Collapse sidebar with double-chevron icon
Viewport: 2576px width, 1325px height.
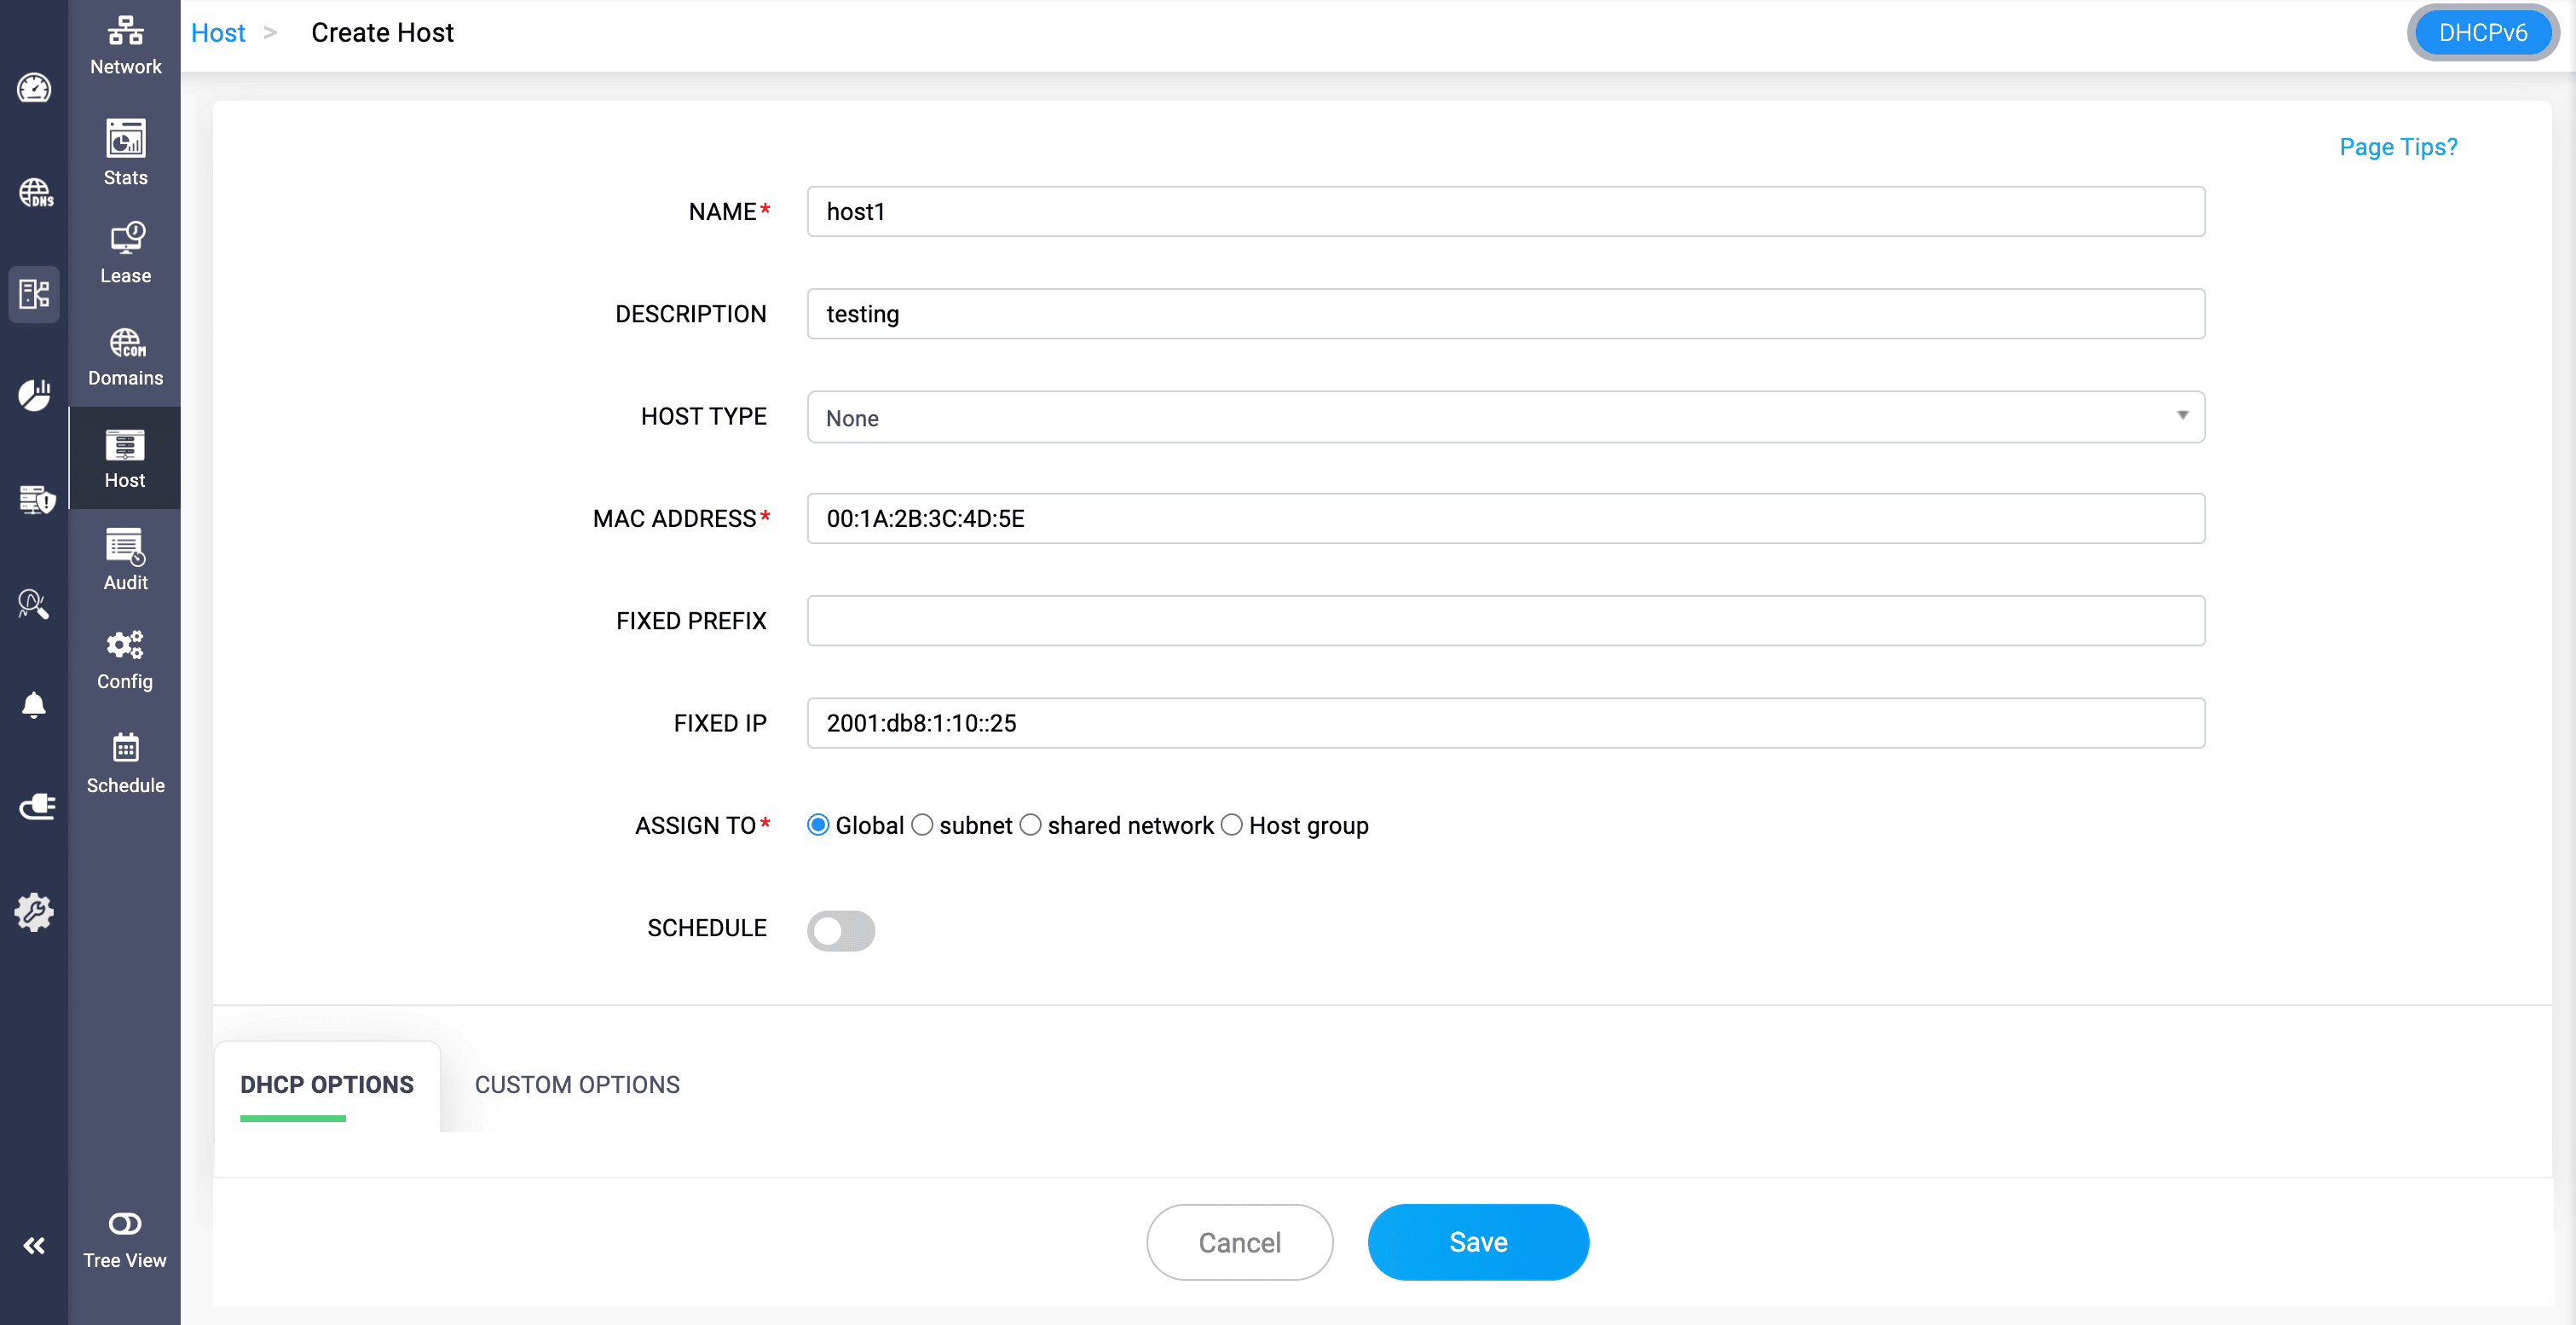tap(34, 1245)
